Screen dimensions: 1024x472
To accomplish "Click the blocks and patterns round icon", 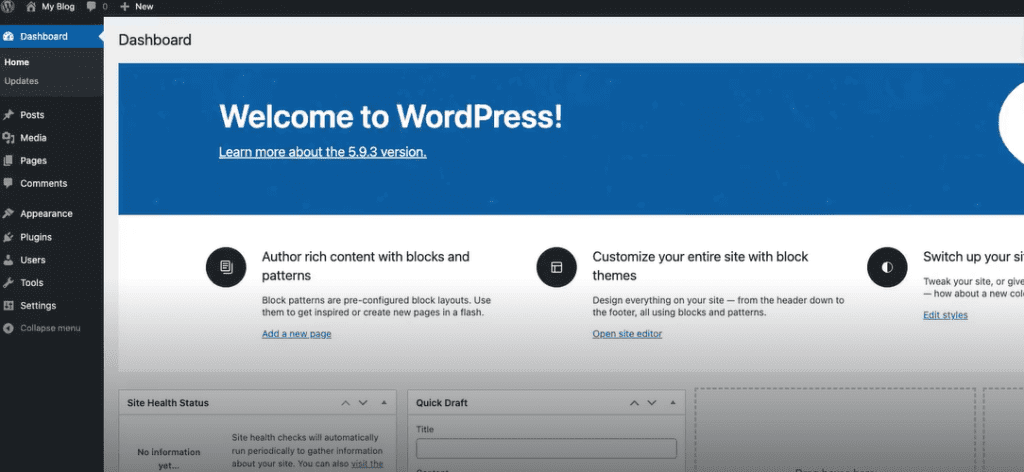I will tap(226, 267).
